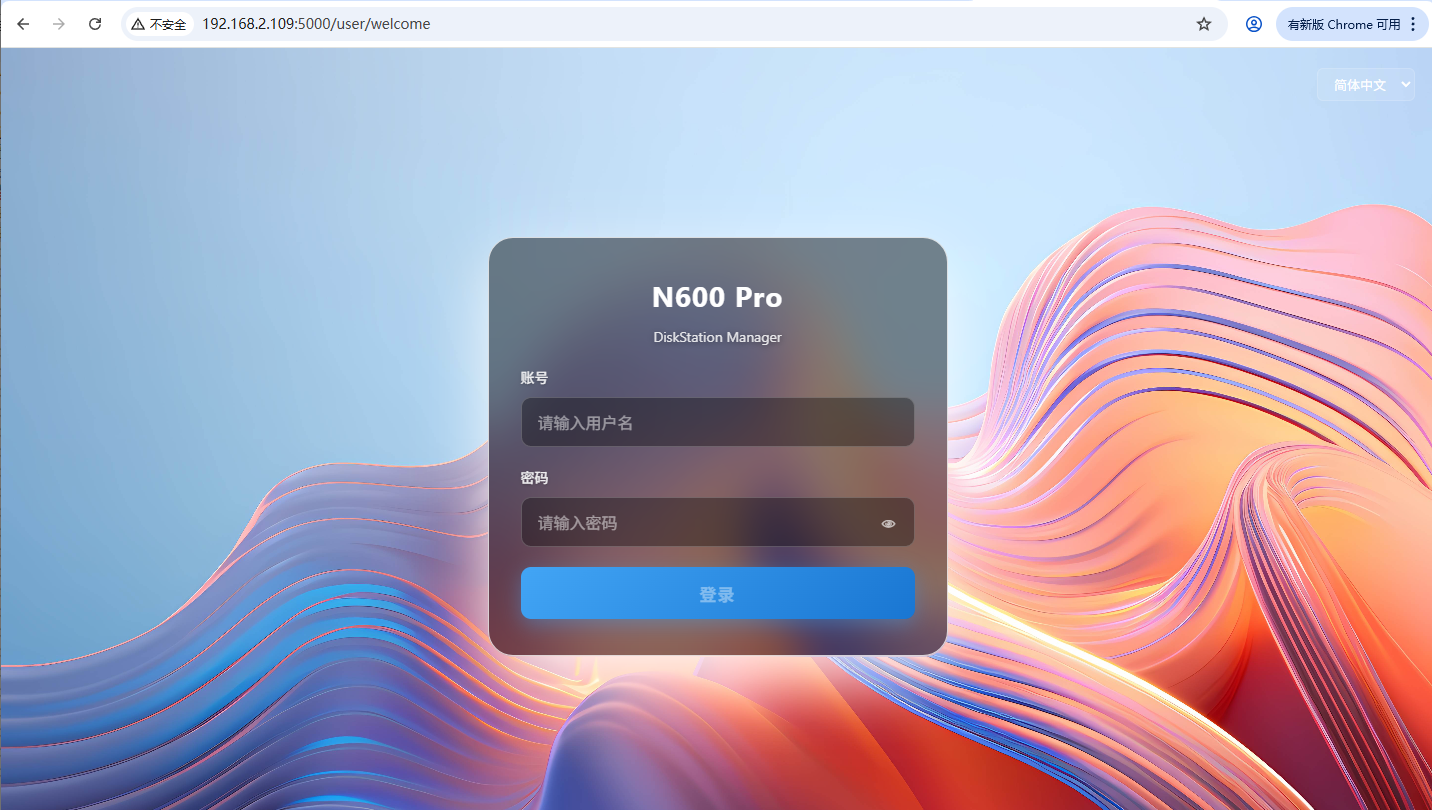Open the Chrome profile avatar icon

click(x=1253, y=24)
